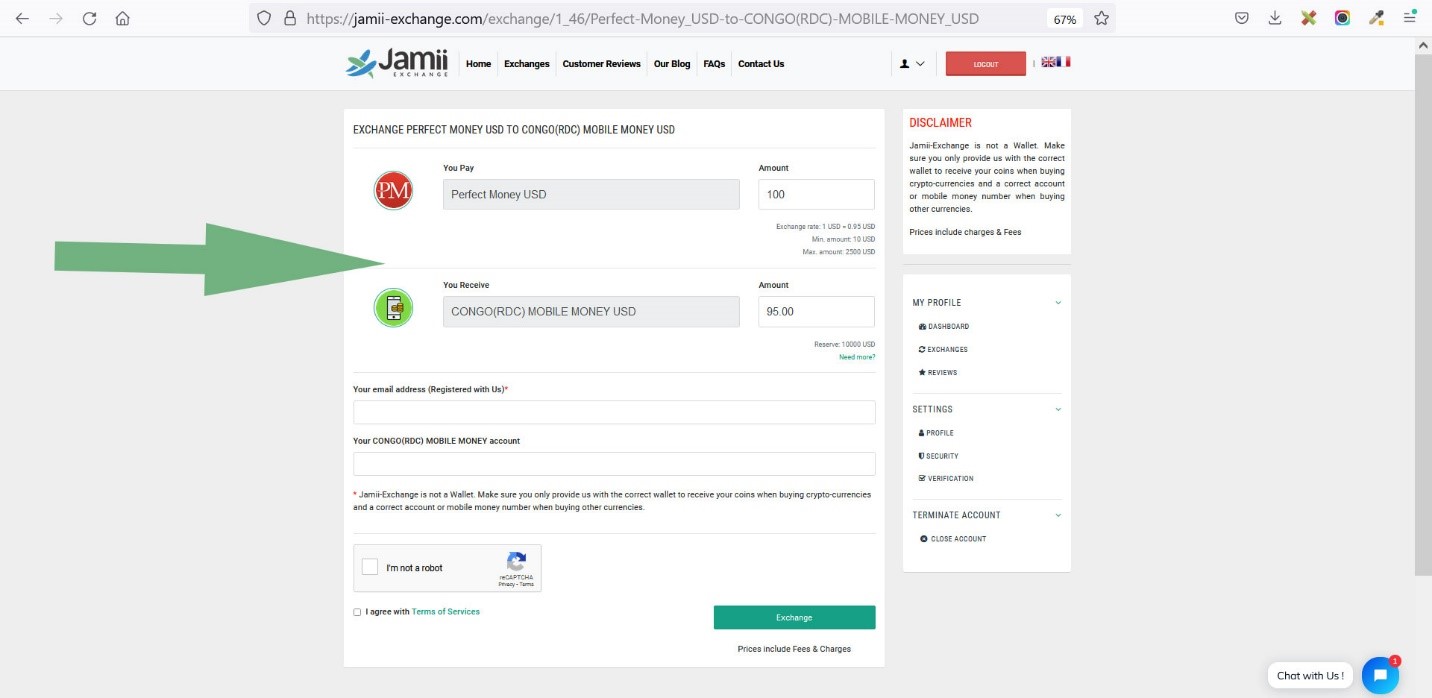
Task: Tick the I agree with Terms checkbox
Action: (357, 612)
